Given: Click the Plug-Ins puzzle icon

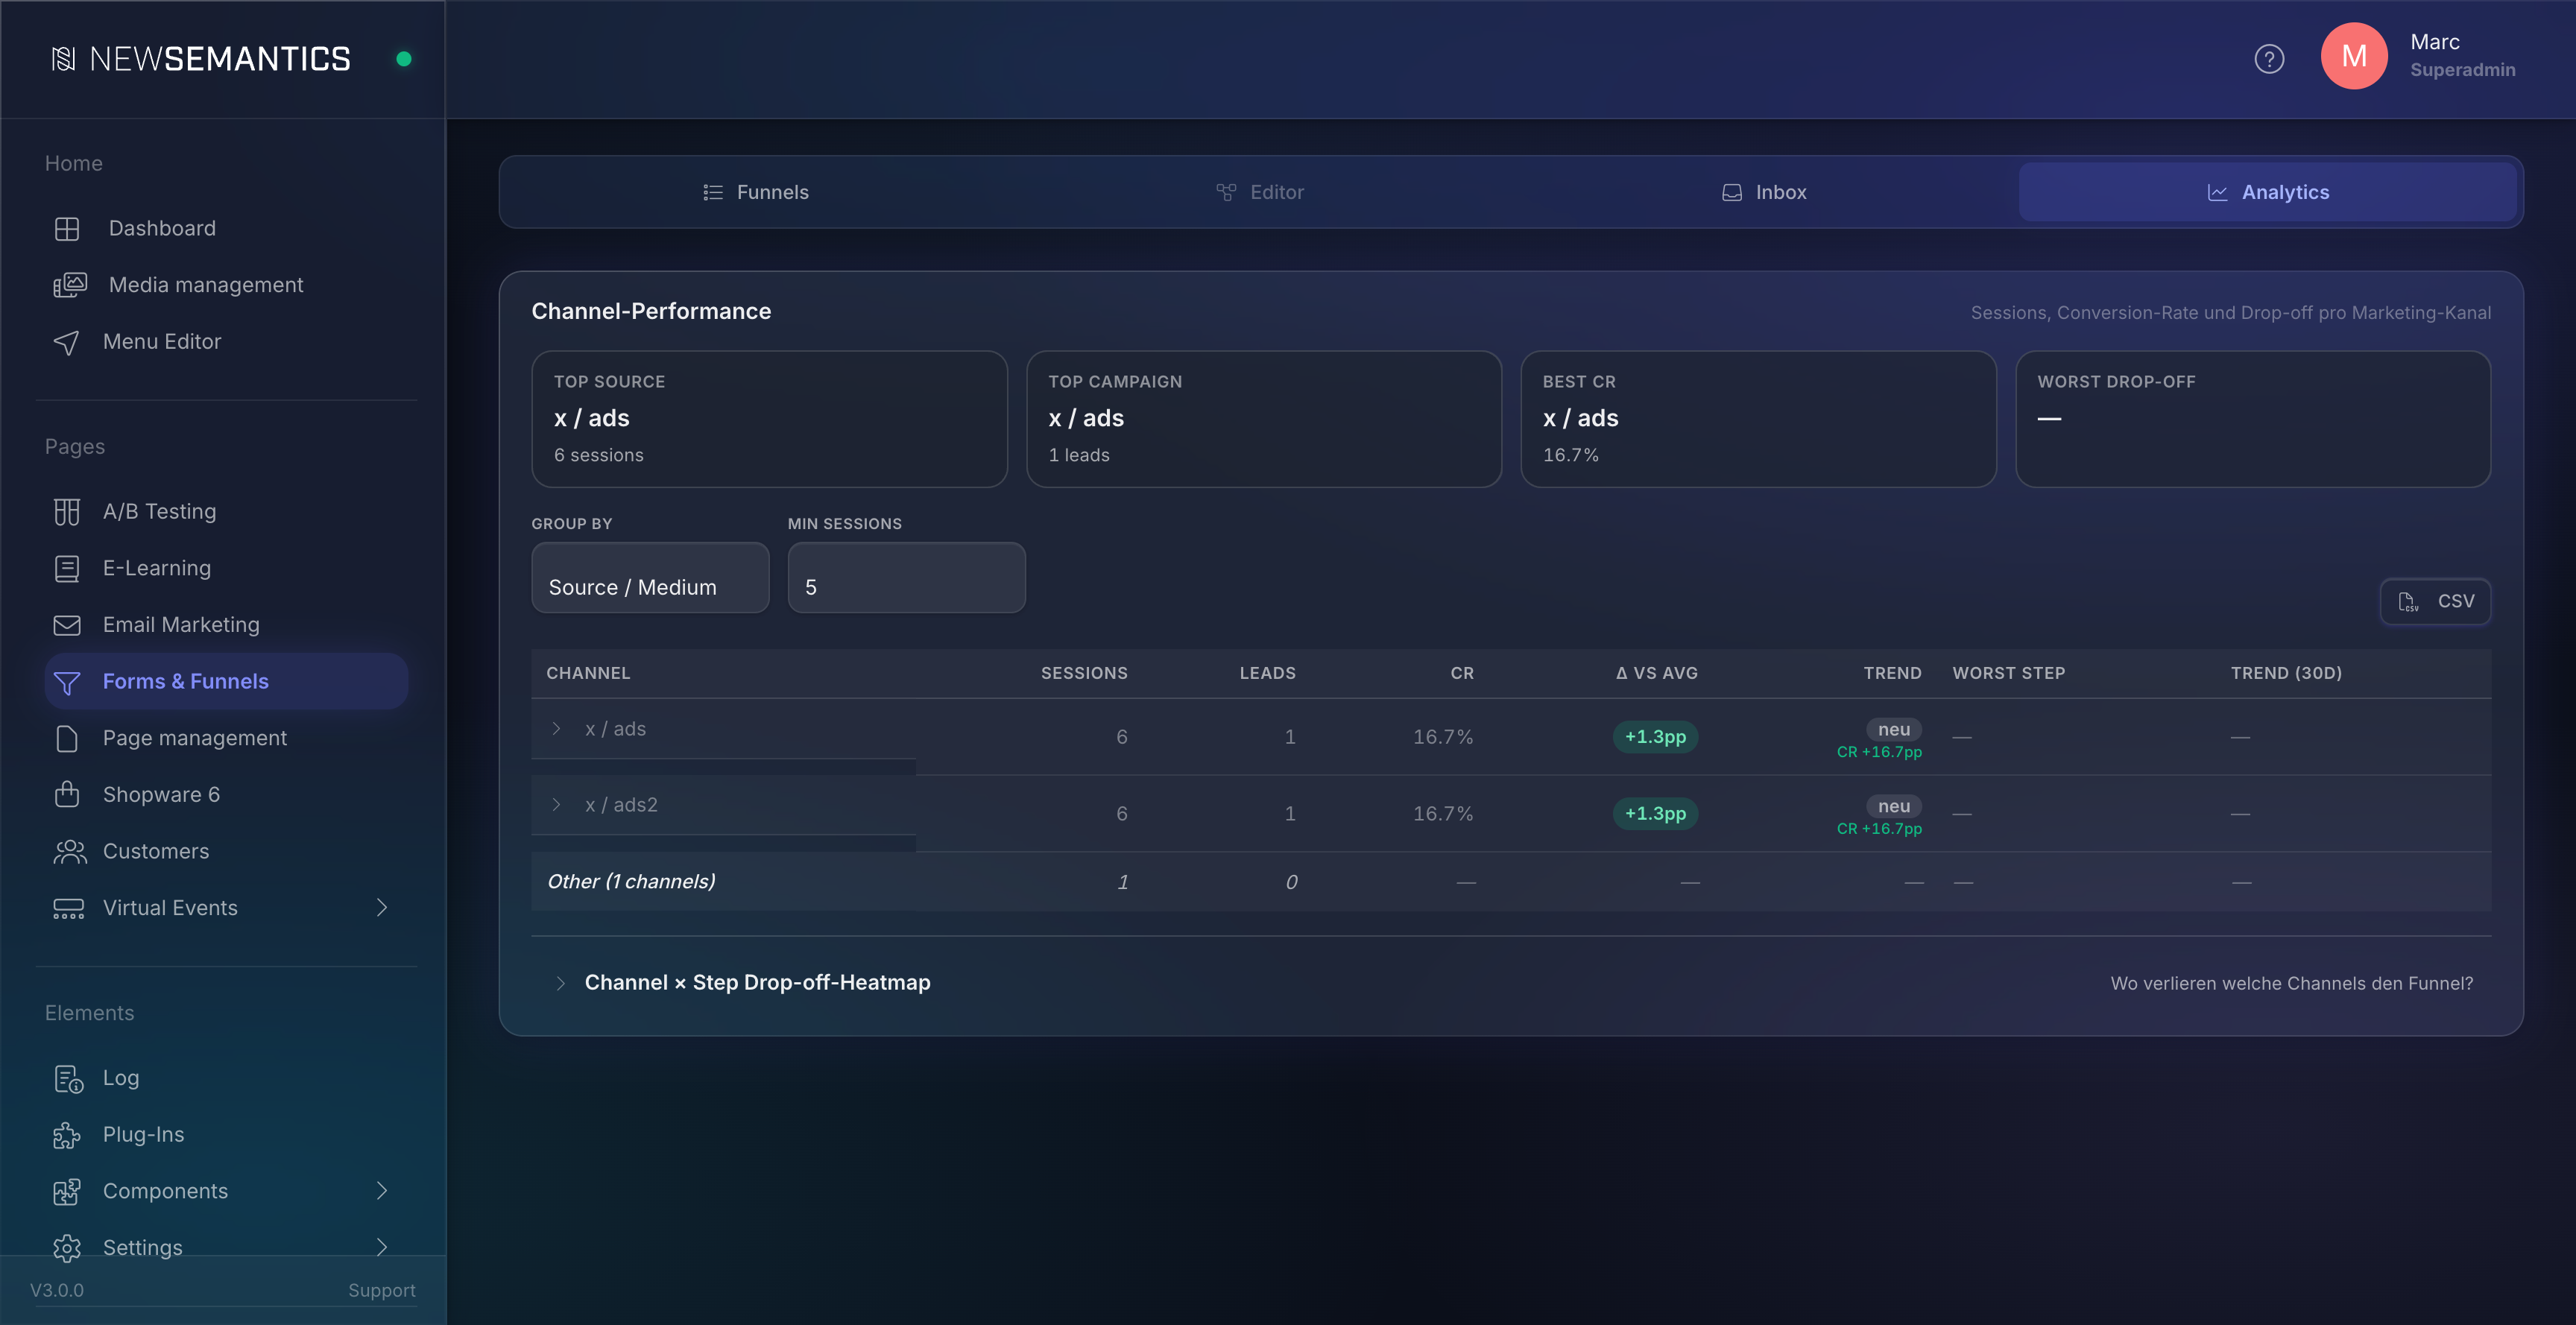Looking at the screenshot, I should (67, 1135).
